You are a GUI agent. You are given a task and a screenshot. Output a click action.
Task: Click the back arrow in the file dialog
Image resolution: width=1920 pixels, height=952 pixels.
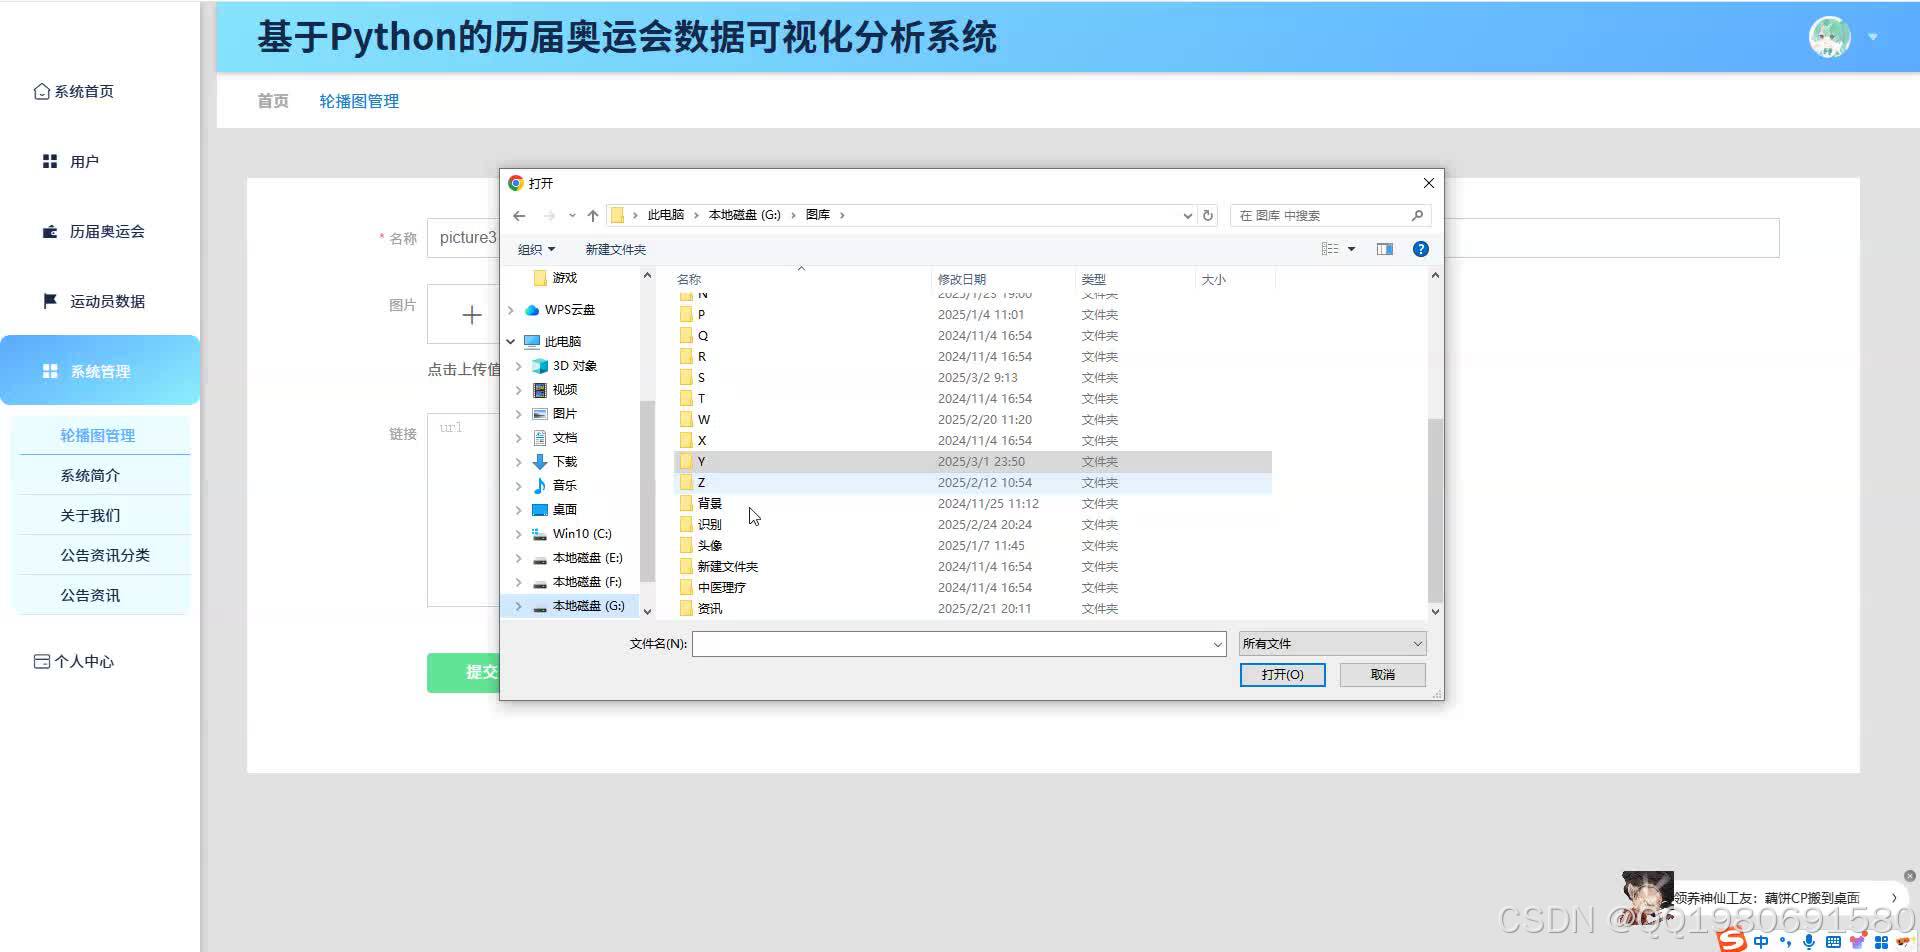point(519,214)
